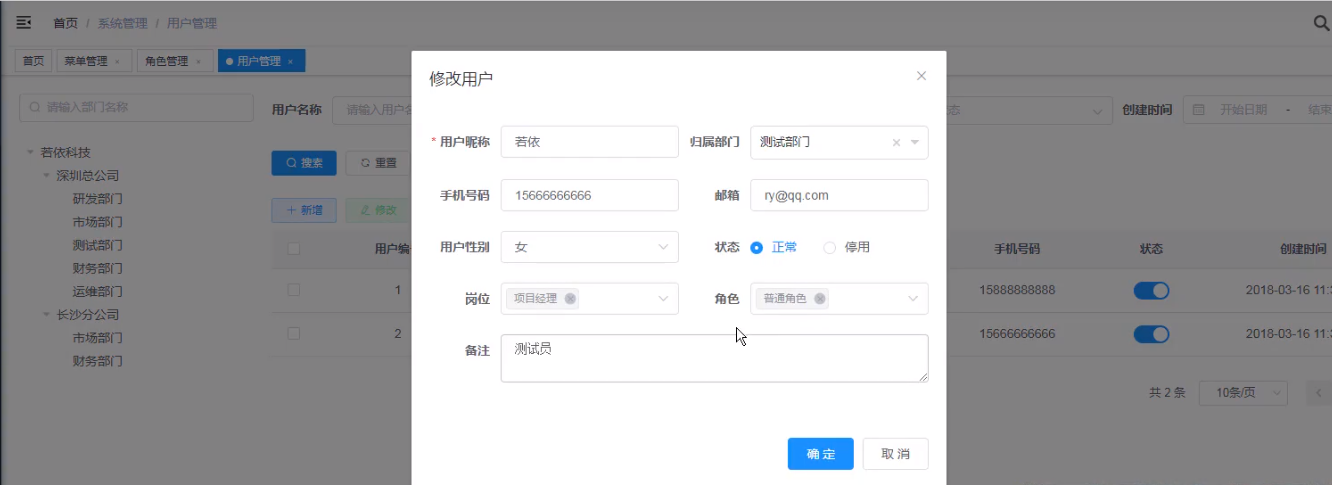Select 财务部门 under 深圳总公司

(x=97, y=268)
